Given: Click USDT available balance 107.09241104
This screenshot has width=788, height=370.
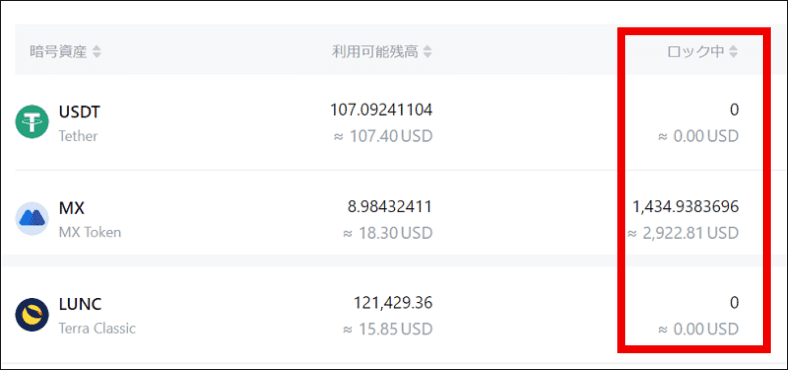Looking at the screenshot, I should click(381, 110).
